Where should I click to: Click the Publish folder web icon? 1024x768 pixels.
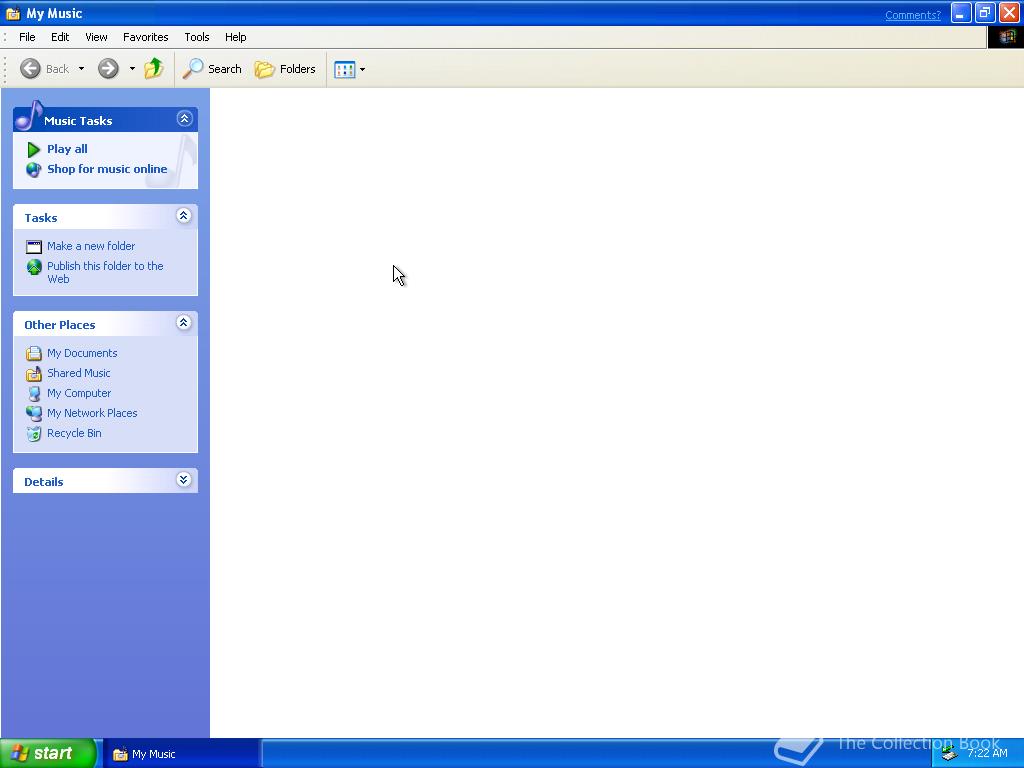click(x=34, y=266)
